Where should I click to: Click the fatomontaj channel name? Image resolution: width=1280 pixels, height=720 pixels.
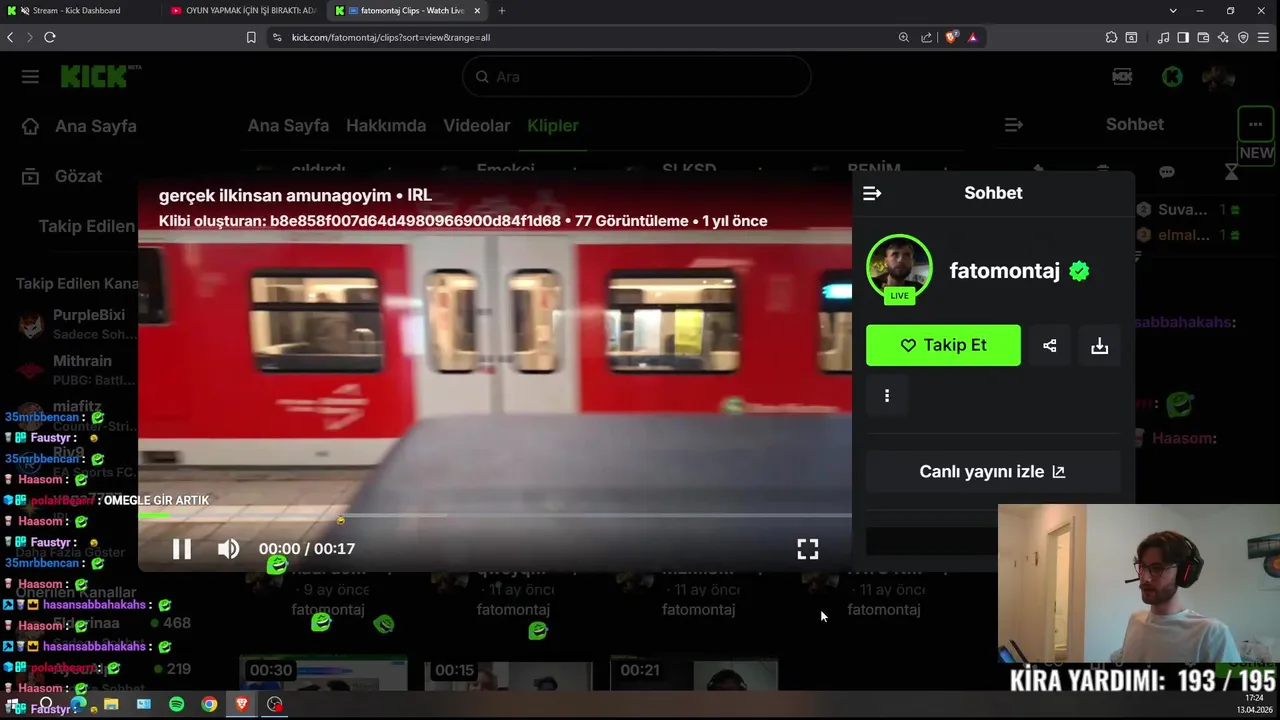[1004, 270]
